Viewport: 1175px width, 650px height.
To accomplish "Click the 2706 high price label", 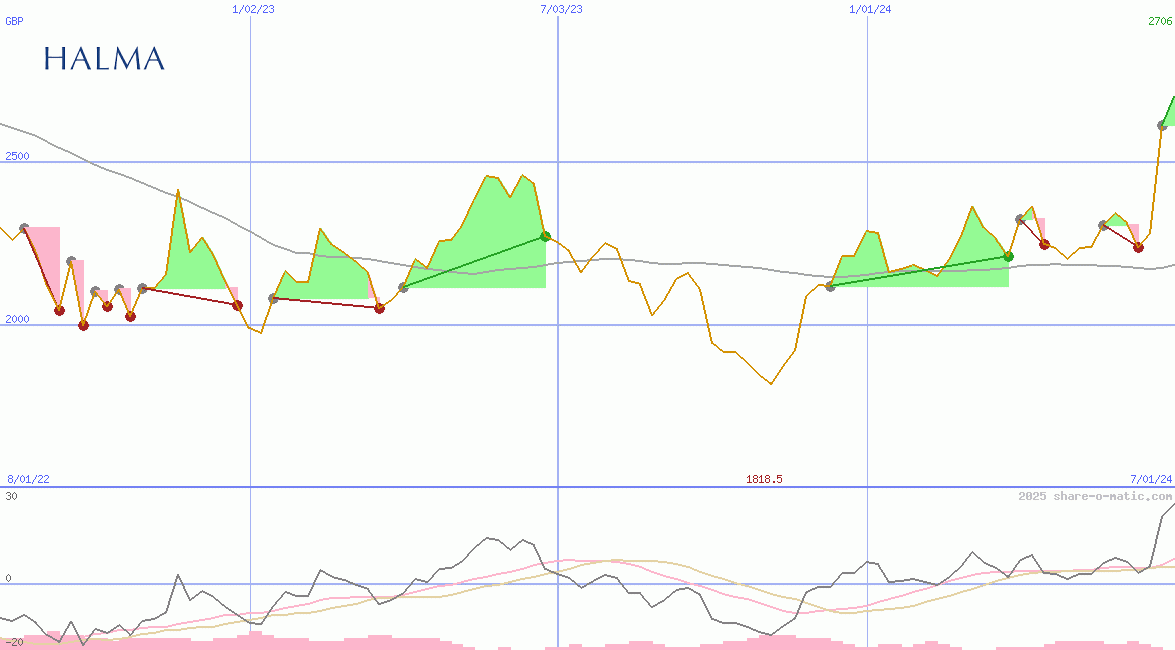I will [1160, 21].
